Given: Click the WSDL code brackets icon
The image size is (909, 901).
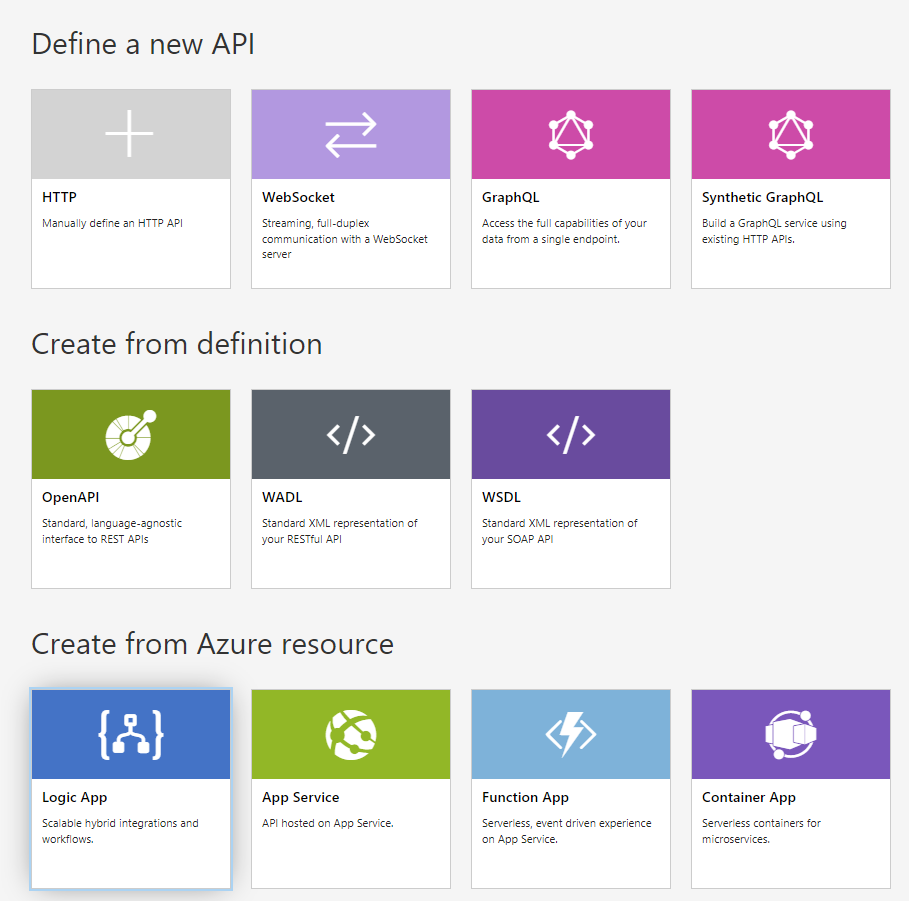Looking at the screenshot, I should (571, 434).
